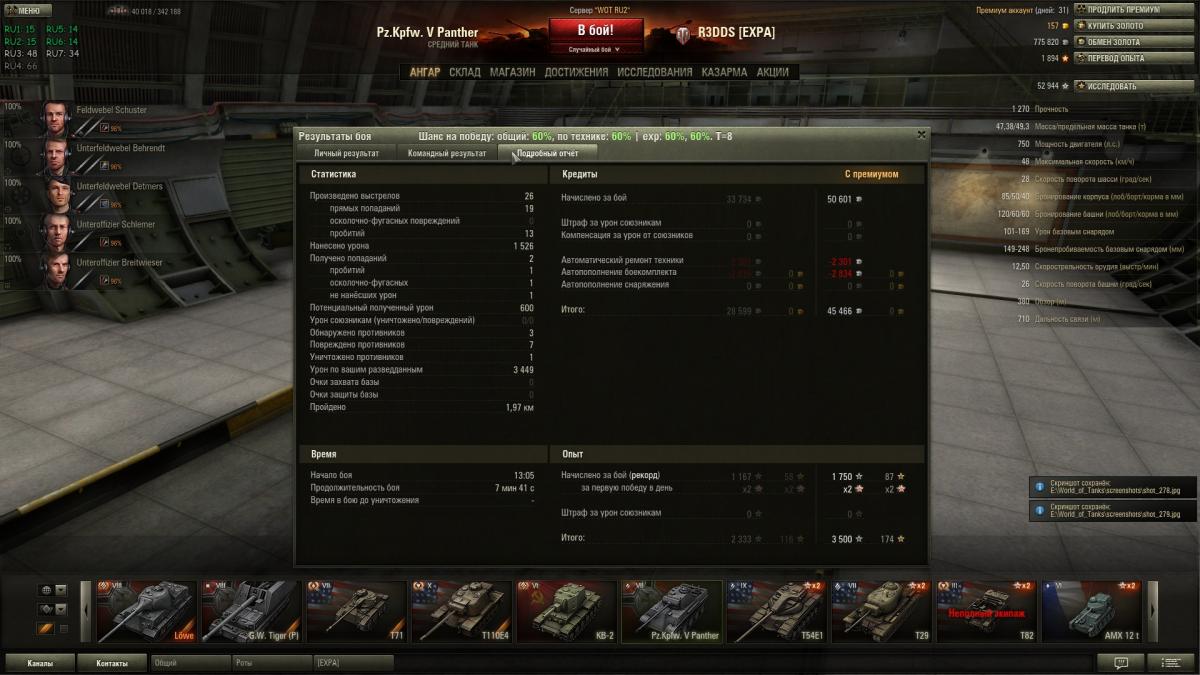Select Подробный отчёт tab

[548, 153]
